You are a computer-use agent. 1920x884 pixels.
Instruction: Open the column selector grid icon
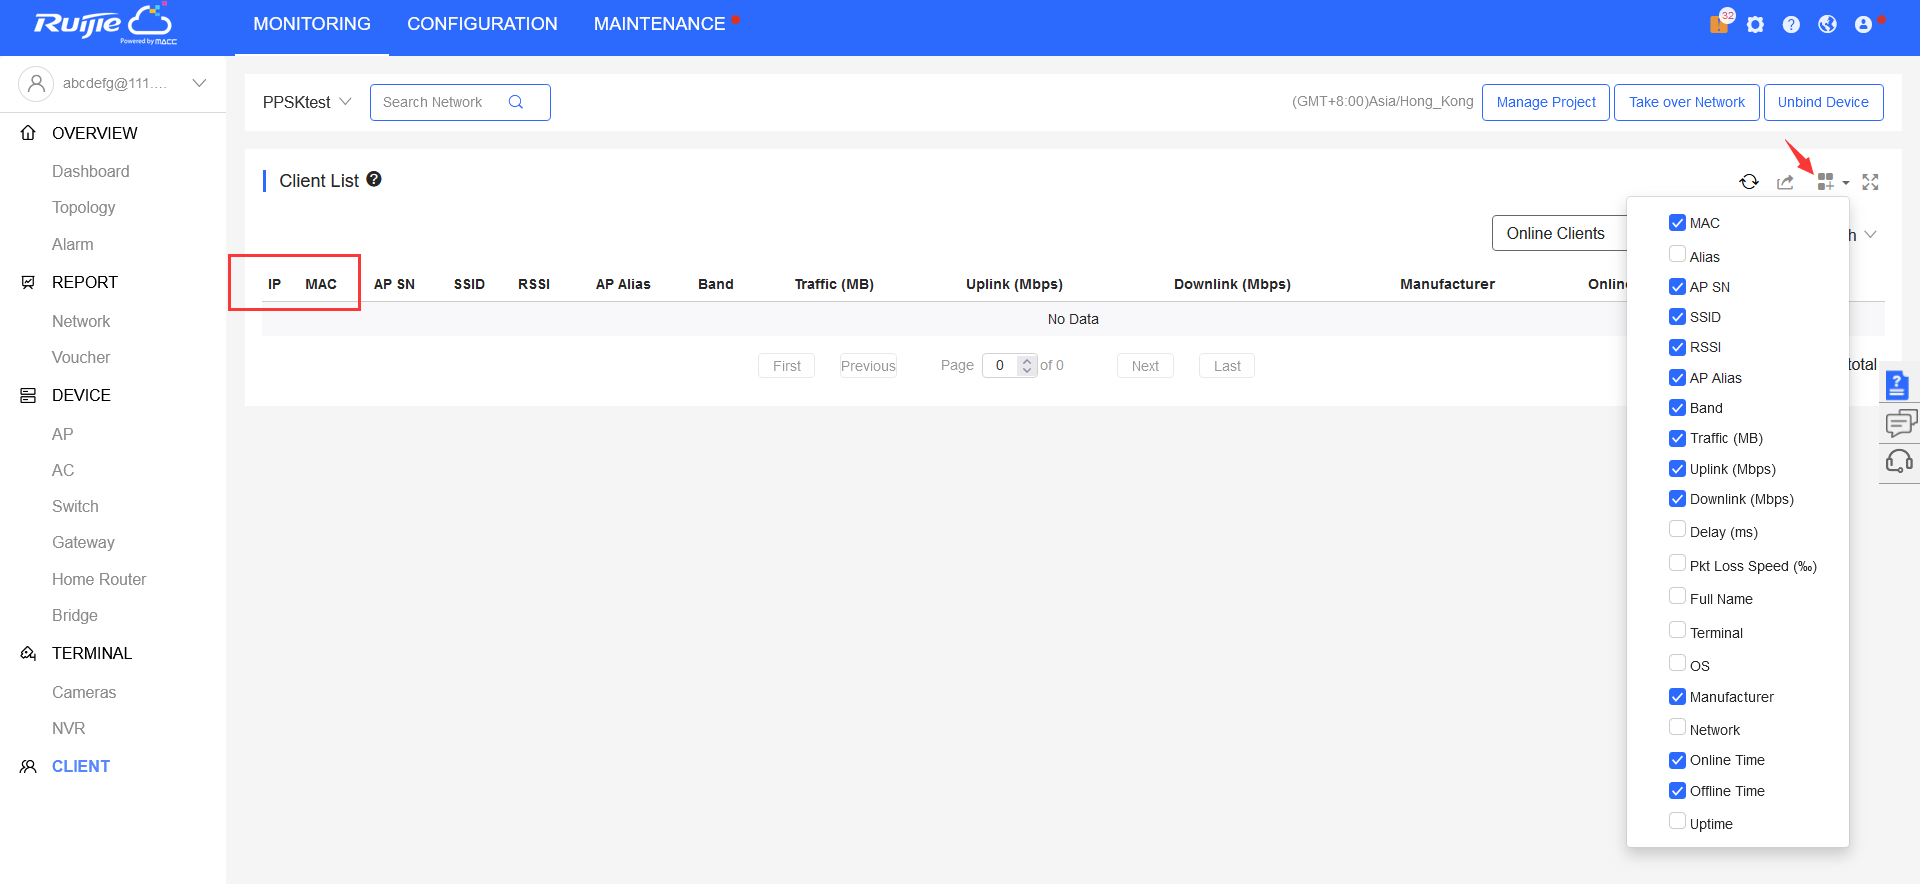1826,181
